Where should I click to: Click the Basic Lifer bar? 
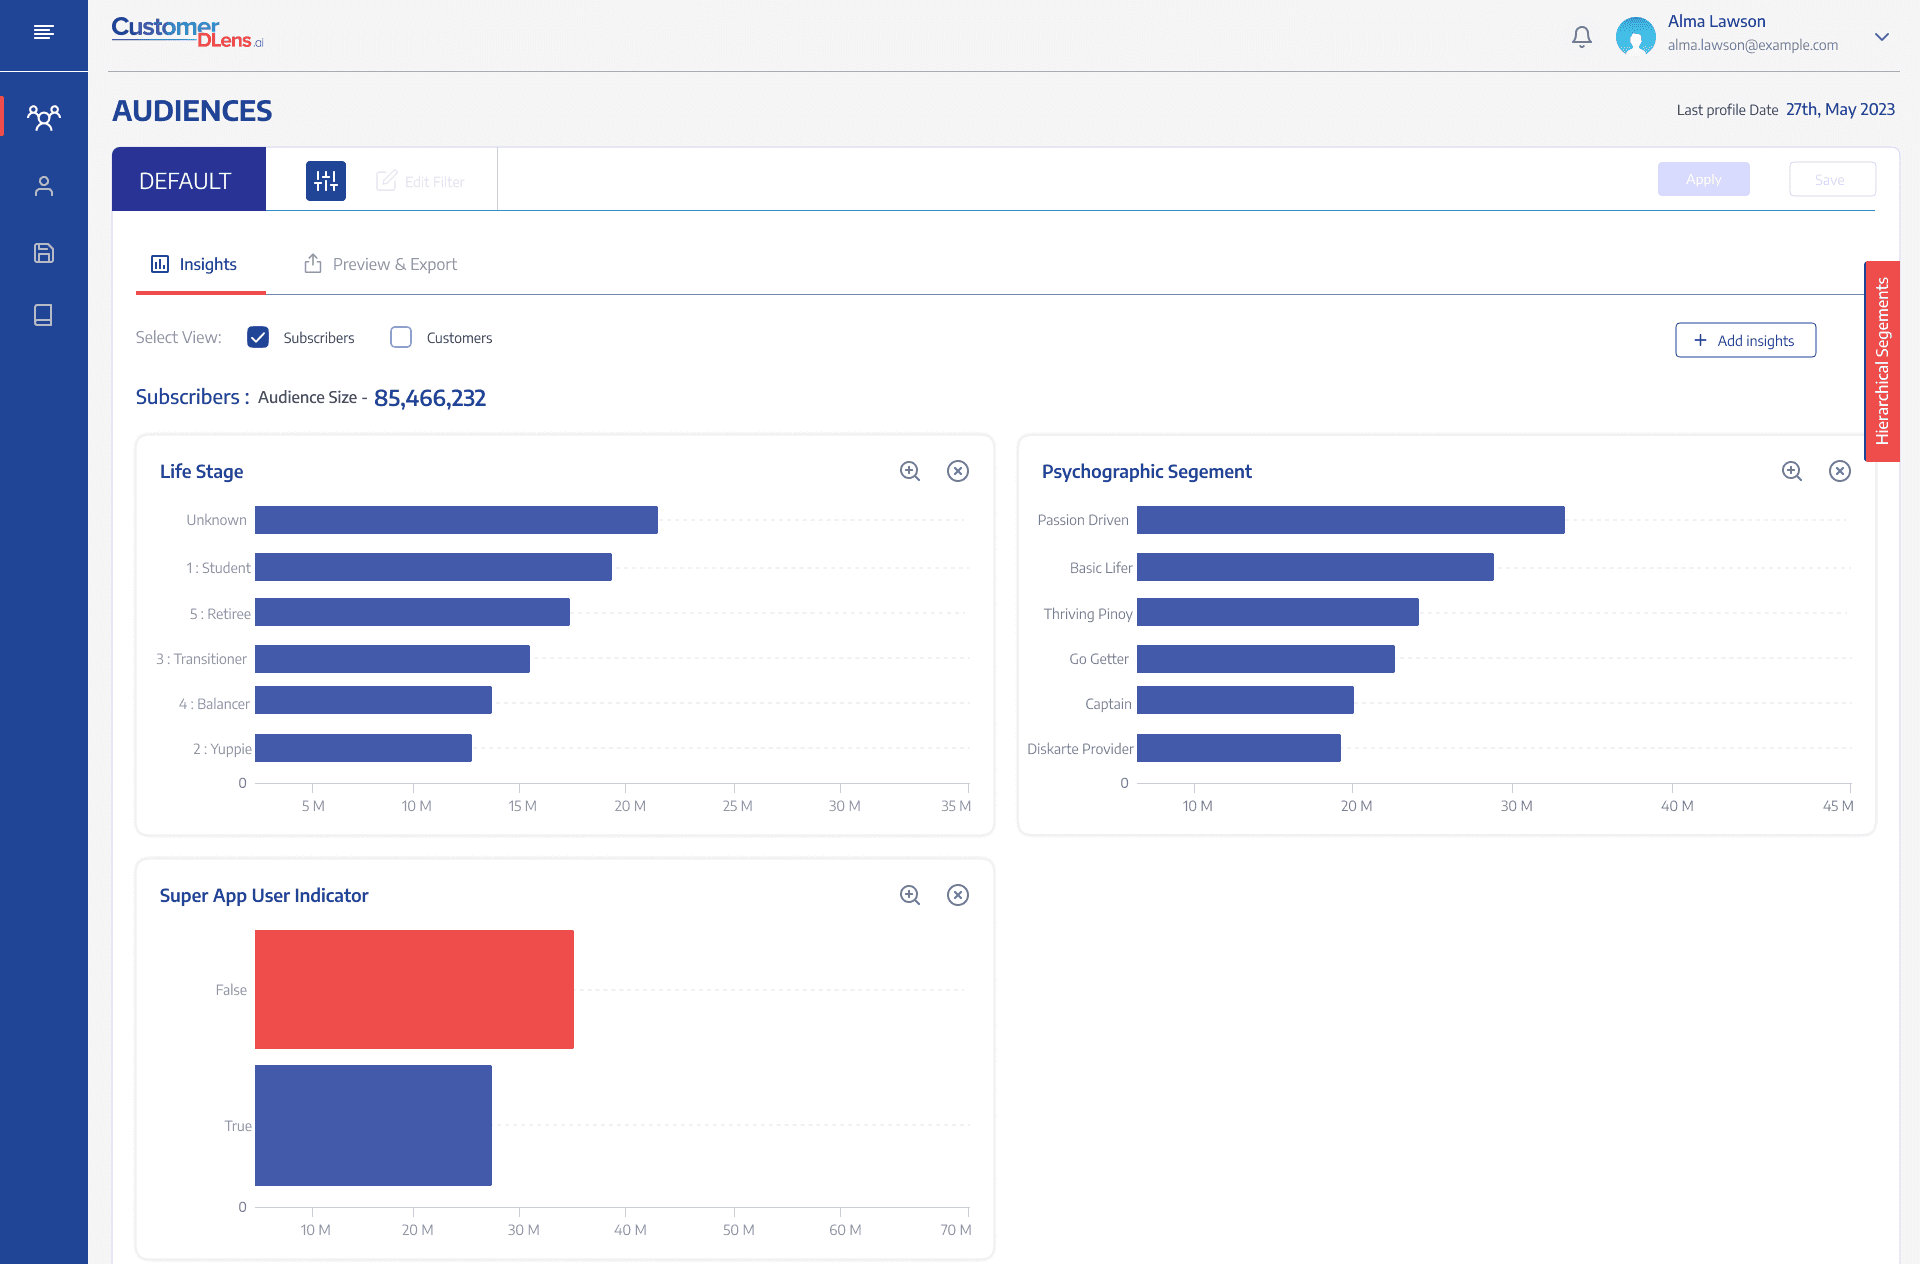click(1315, 567)
